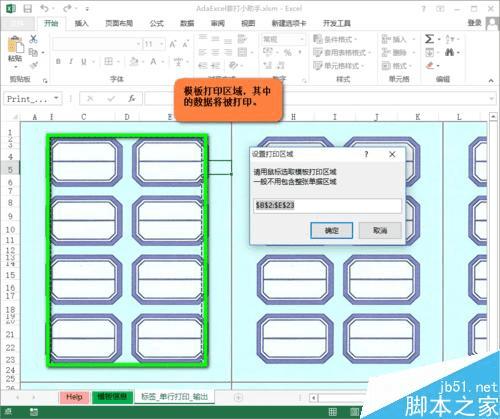This screenshot has height=419, width=500.
Task: Activate the Format Painter brush
Action: click(x=33, y=65)
